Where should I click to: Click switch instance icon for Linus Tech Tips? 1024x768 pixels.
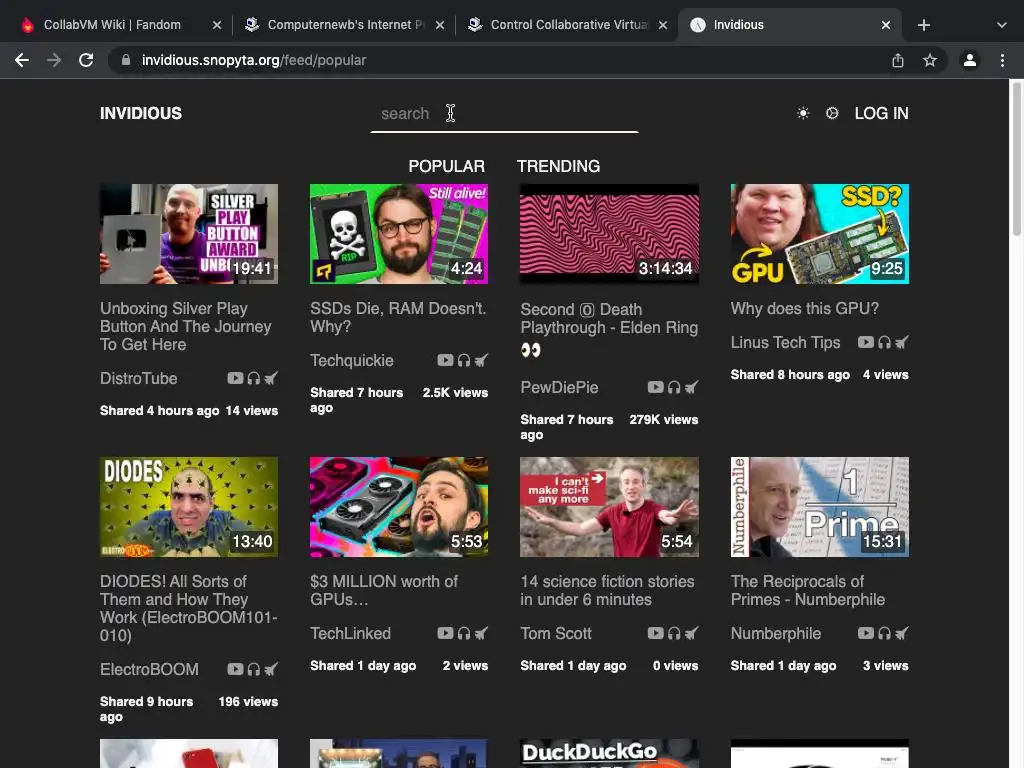pos(902,342)
